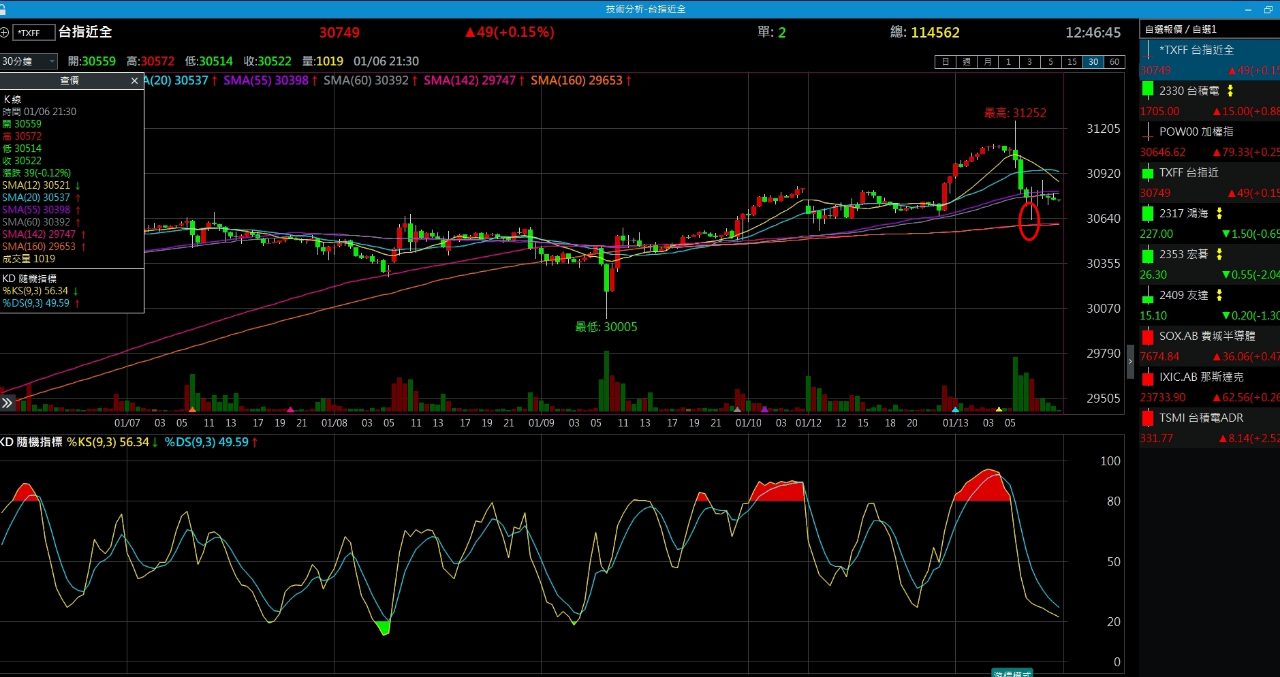Switch chart to 60-minute interval
Screen dimensions: 1280x677
click(1115, 62)
